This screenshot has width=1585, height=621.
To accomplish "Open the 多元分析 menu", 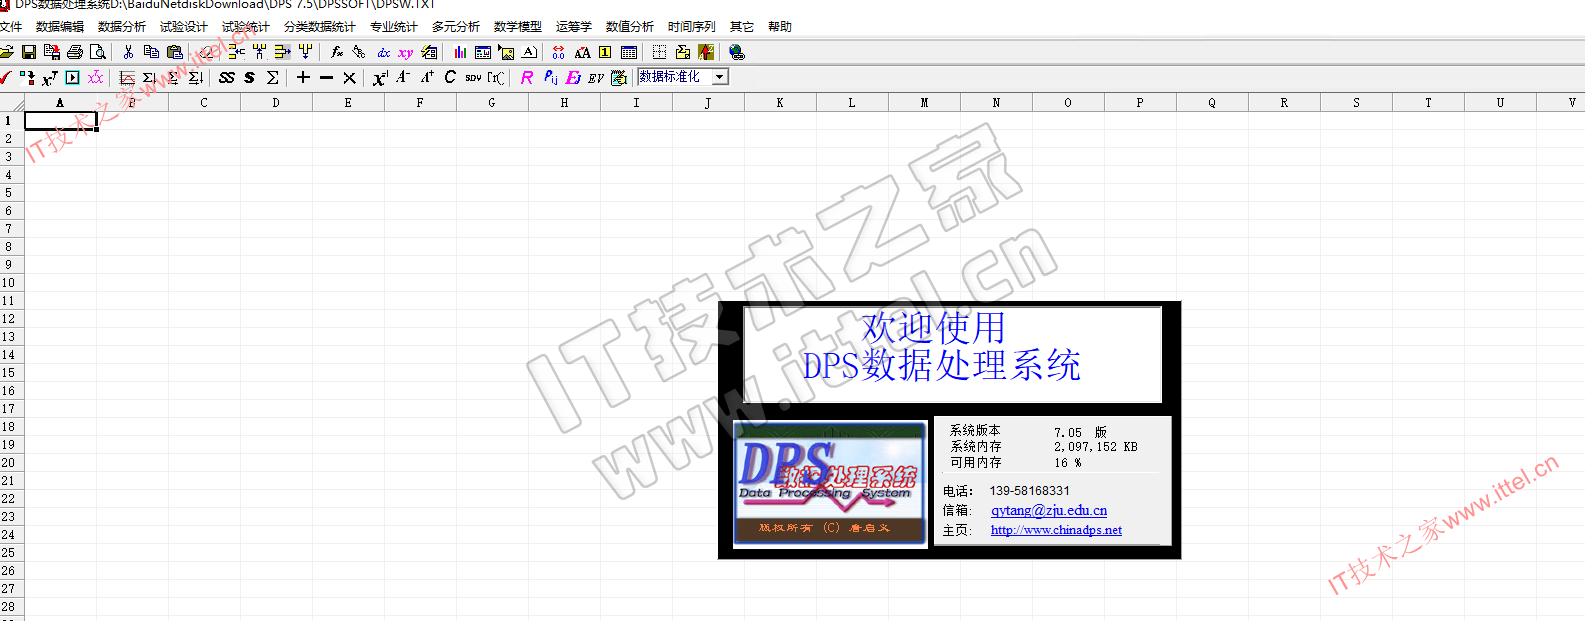I will pos(456,27).
